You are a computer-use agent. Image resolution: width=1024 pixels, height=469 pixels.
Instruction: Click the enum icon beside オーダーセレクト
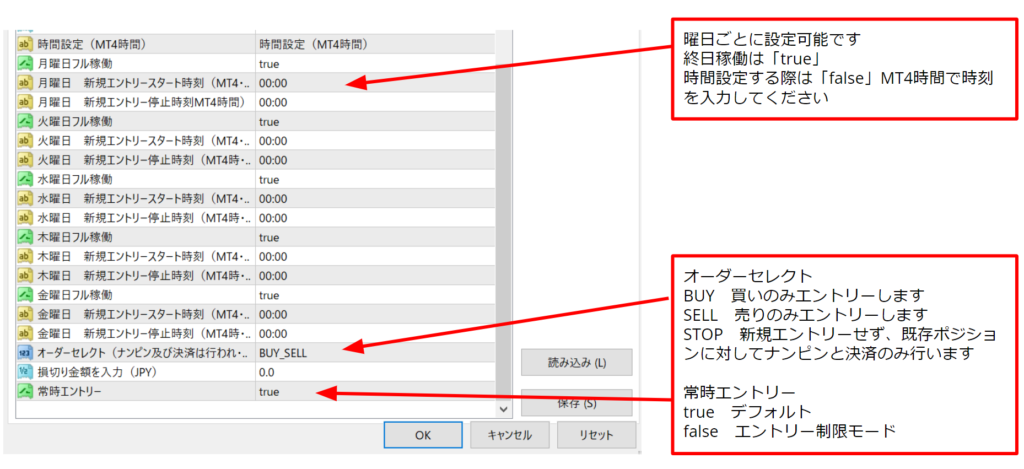[25, 353]
